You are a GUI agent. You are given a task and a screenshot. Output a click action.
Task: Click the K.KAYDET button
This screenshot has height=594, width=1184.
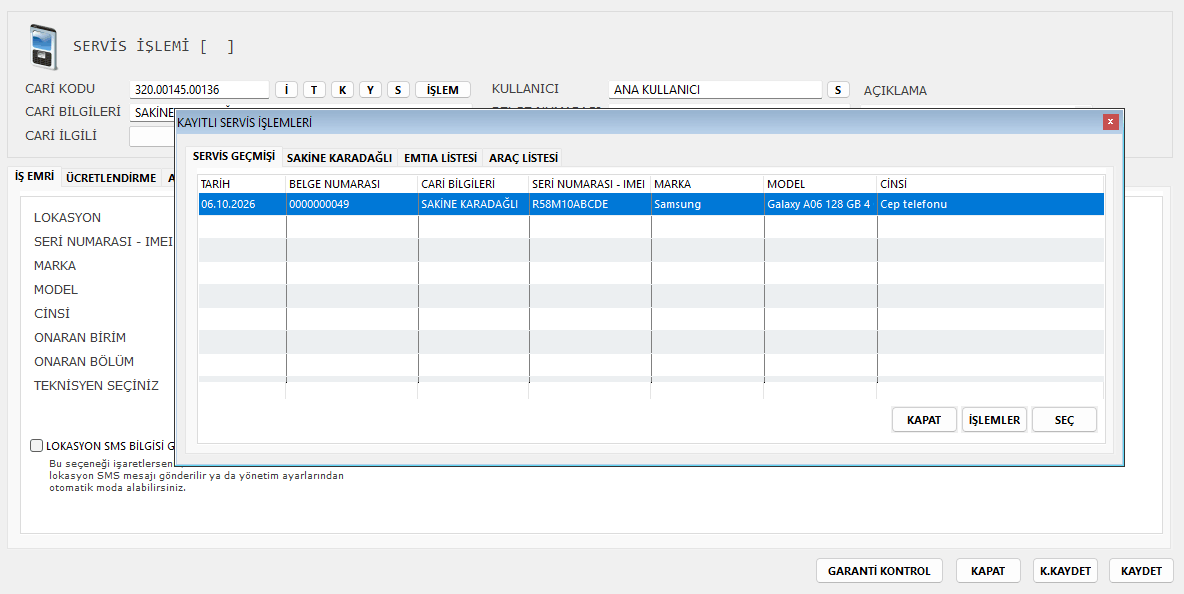point(1065,571)
